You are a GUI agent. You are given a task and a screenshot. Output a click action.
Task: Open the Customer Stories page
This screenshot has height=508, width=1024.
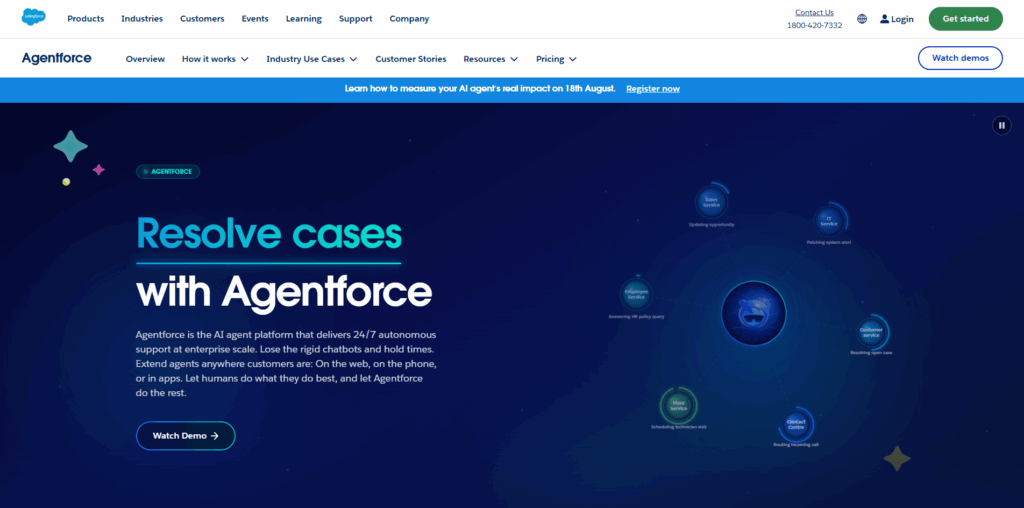click(x=411, y=59)
